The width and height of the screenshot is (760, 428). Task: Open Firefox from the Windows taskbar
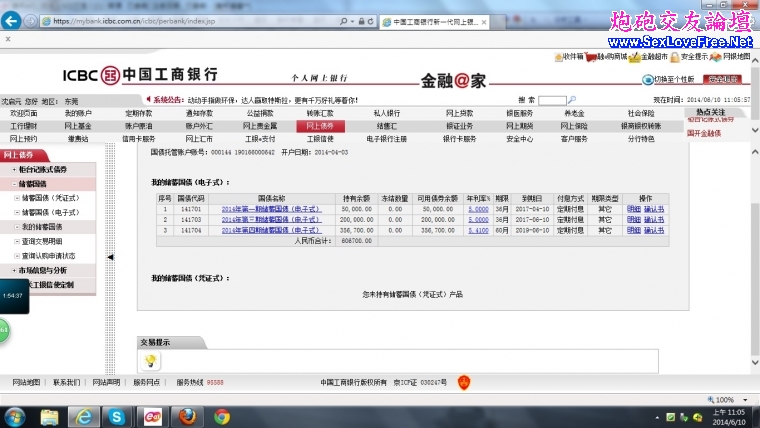pyautogui.click(x=186, y=416)
